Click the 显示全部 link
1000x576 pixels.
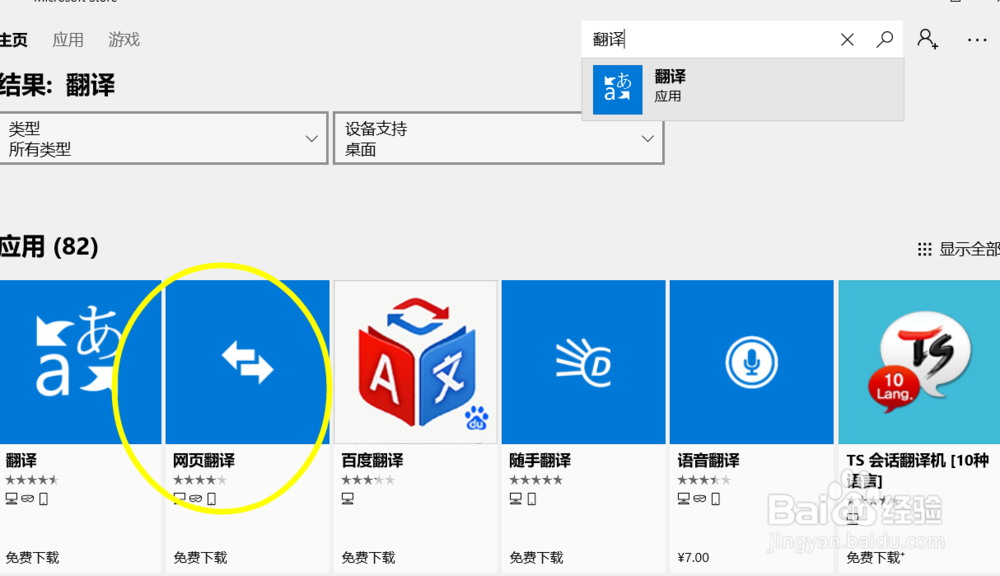coord(969,249)
